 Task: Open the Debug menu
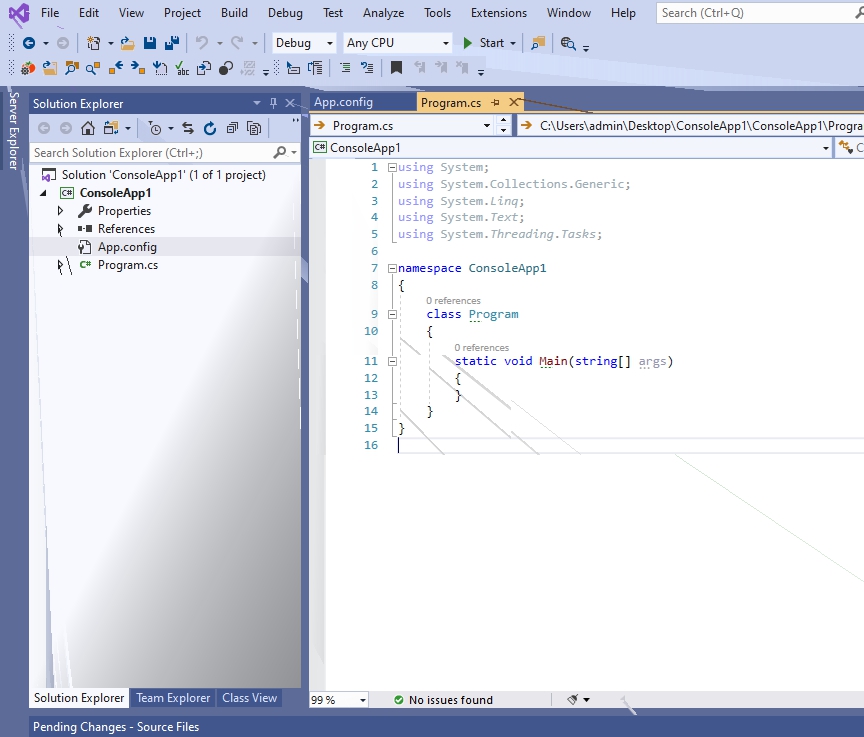(285, 13)
